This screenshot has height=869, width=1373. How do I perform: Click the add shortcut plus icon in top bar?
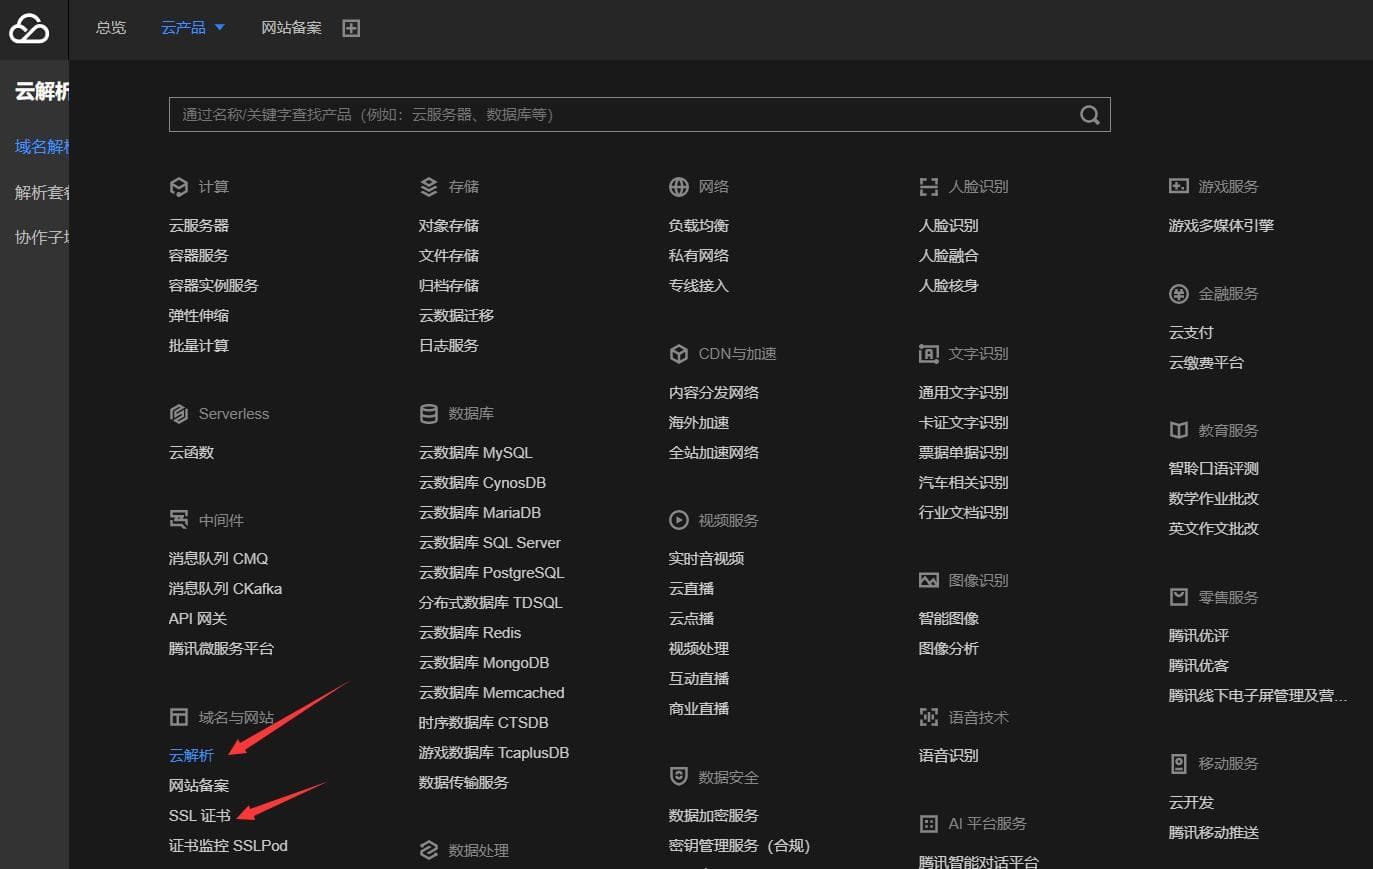[351, 28]
